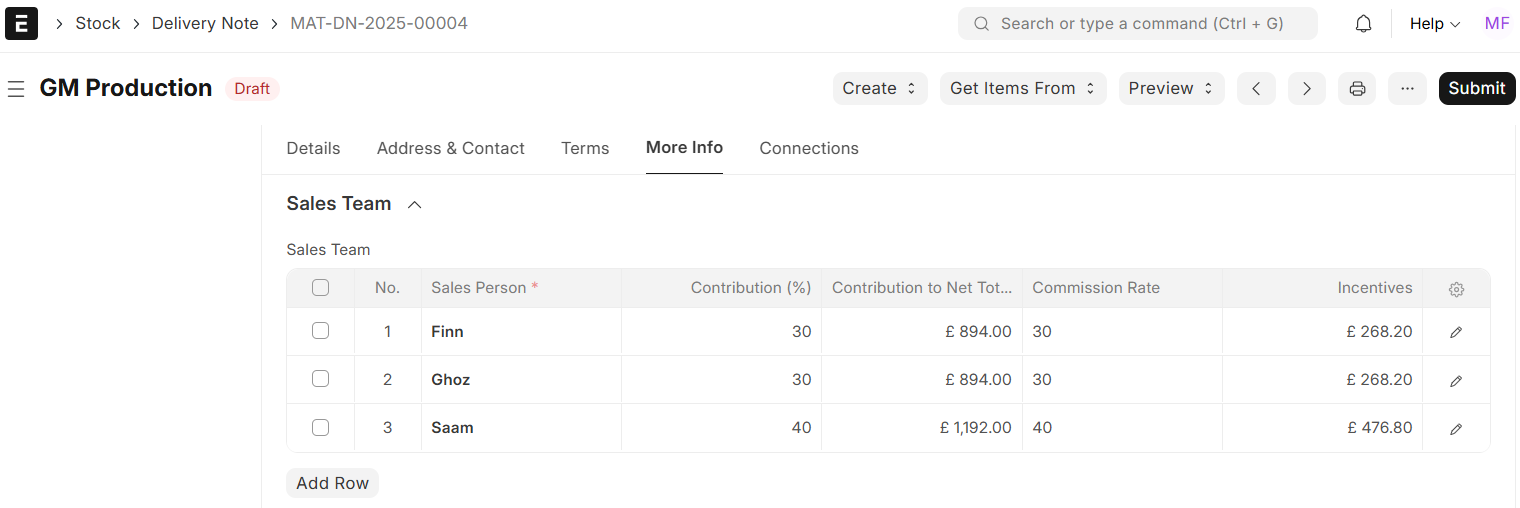Check the box for Ghoz row
1520x508 pixels.
pyautogui.click(x=320, y=379)
